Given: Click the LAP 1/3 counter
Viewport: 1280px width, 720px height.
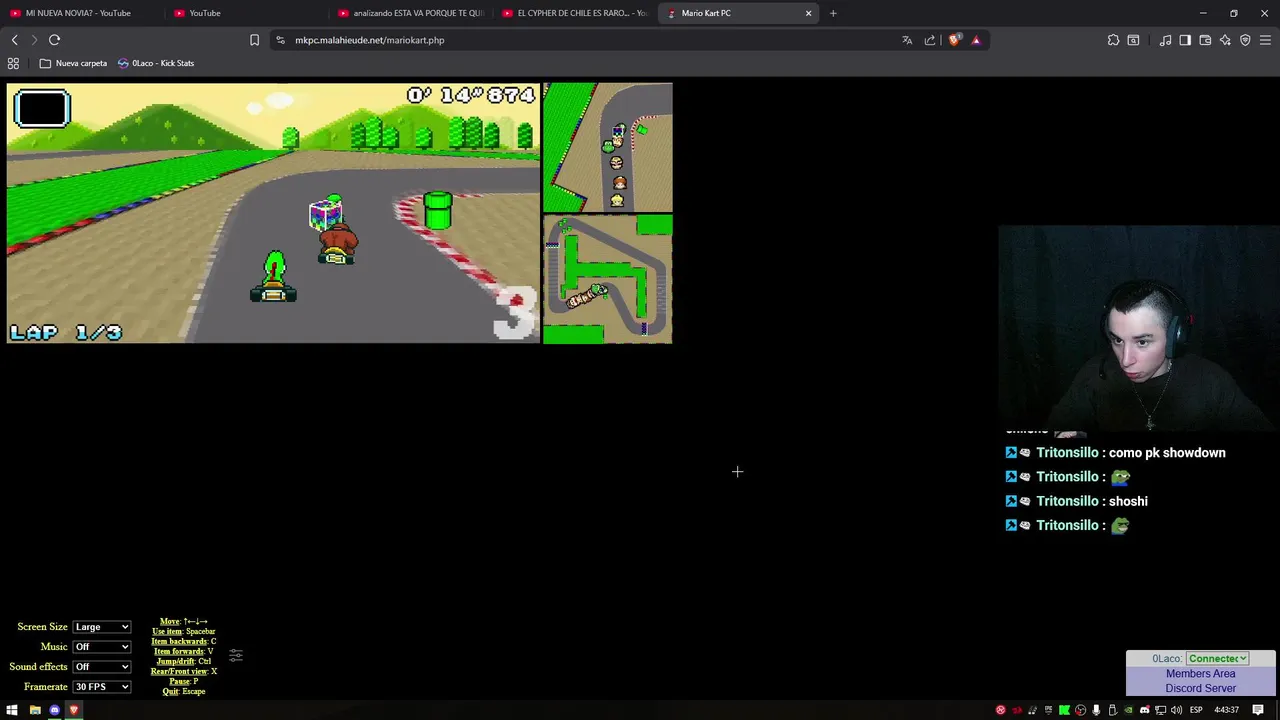Looking at the screenshot, I should (66, 332).
